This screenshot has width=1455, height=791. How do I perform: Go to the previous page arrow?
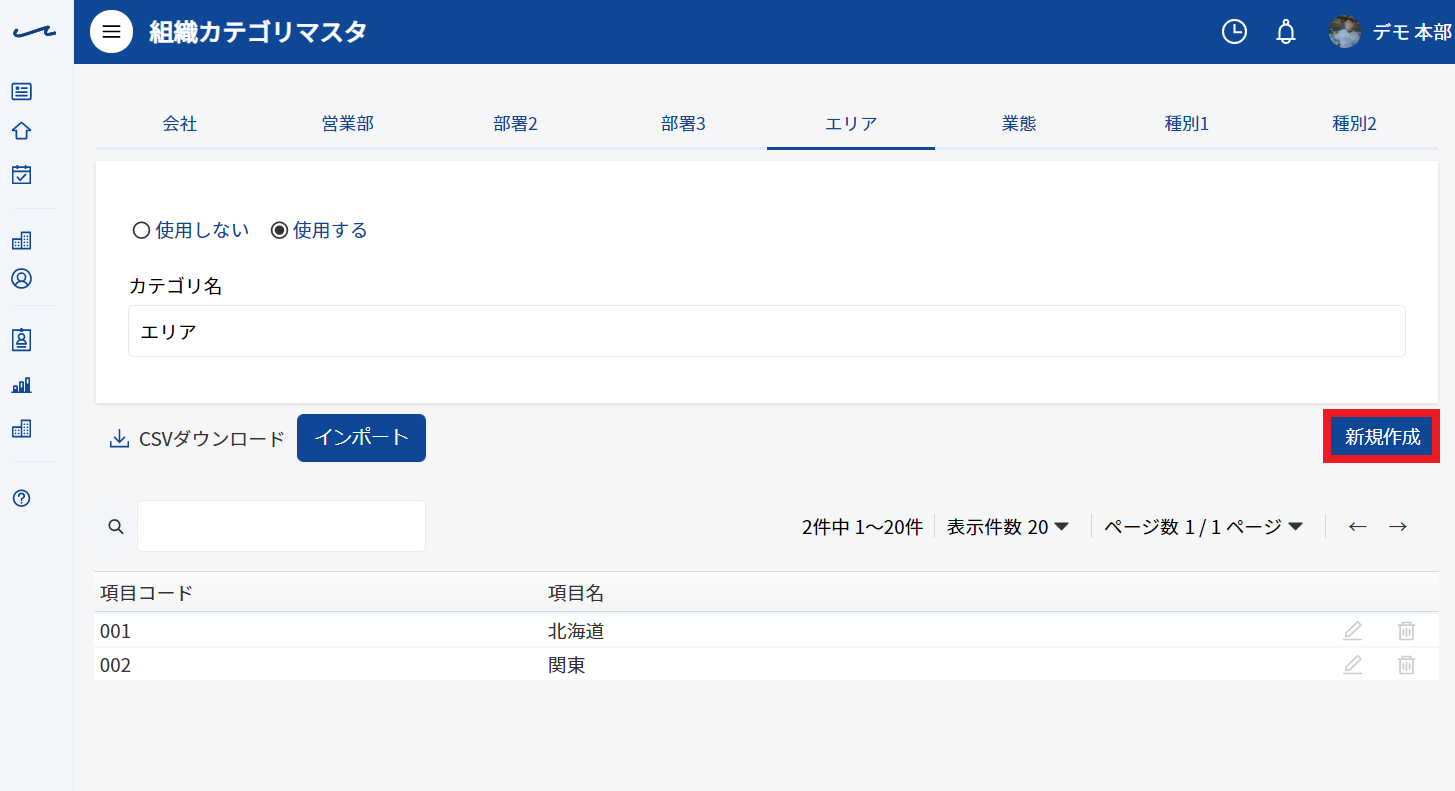1357,527
